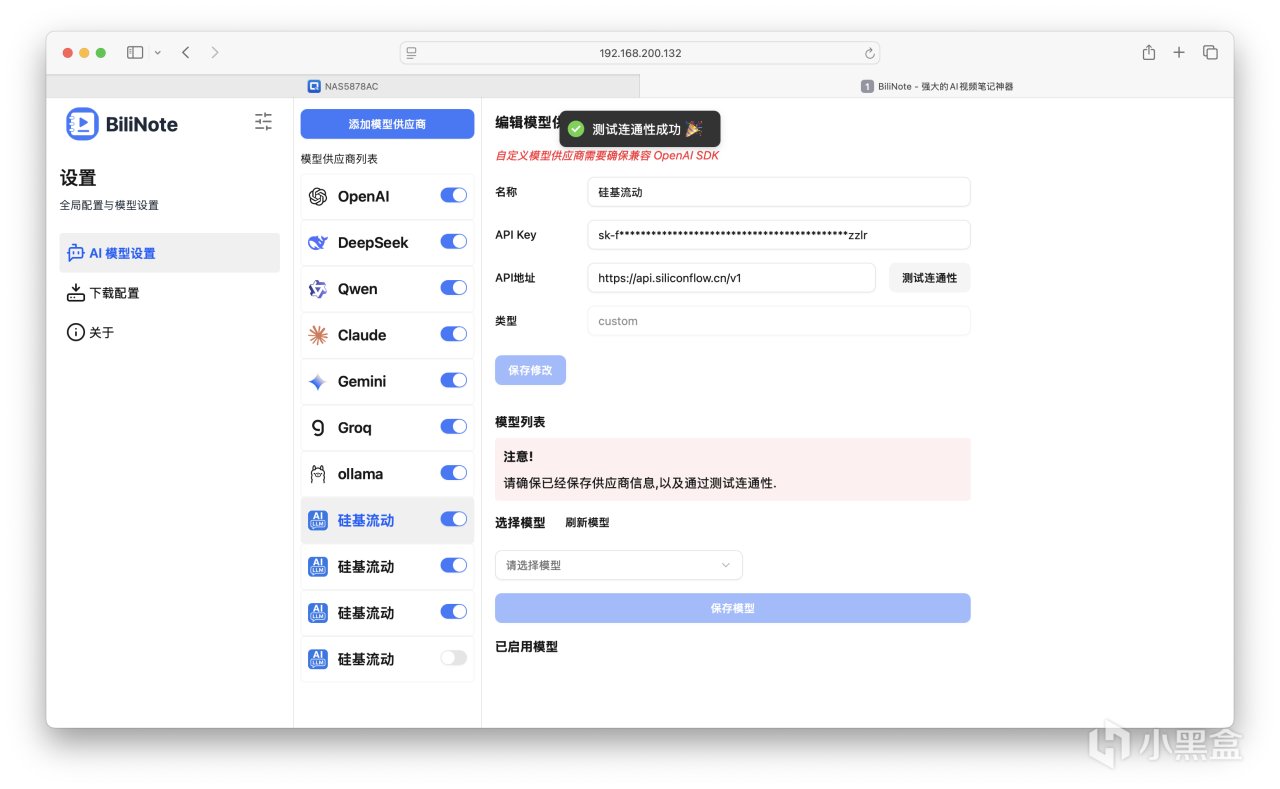Click the 类型 field showing custom
1280x789 pixels.
[779, 321]
